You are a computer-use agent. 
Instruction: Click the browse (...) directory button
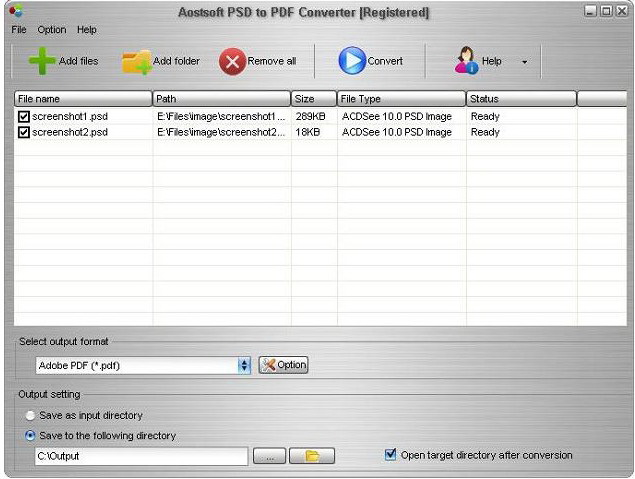click(269, 456)
